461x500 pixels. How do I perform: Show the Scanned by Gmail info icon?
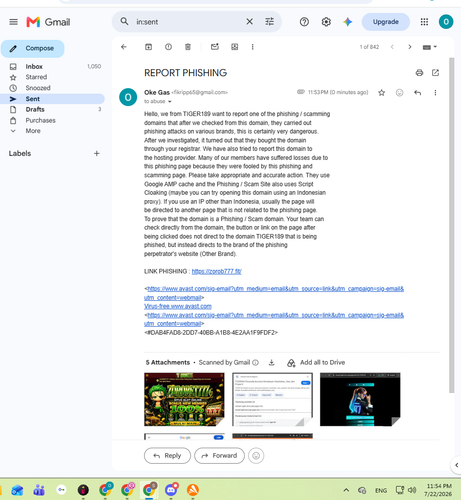(x=255, y=363)
